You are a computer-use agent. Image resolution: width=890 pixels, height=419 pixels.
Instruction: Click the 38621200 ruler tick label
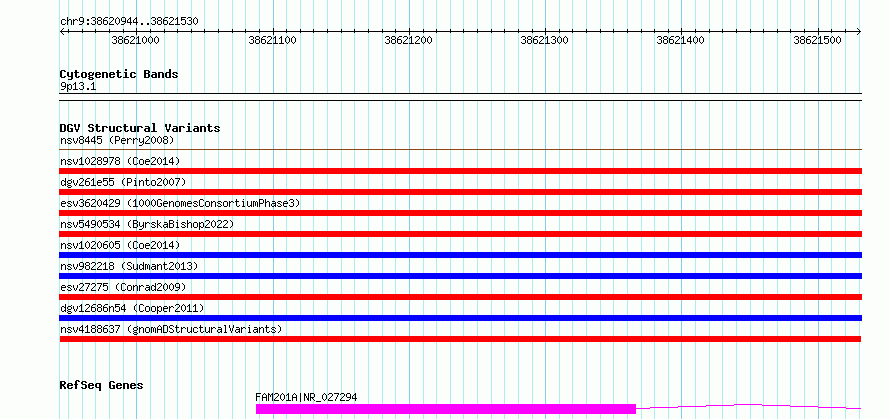tap(408, 40)
